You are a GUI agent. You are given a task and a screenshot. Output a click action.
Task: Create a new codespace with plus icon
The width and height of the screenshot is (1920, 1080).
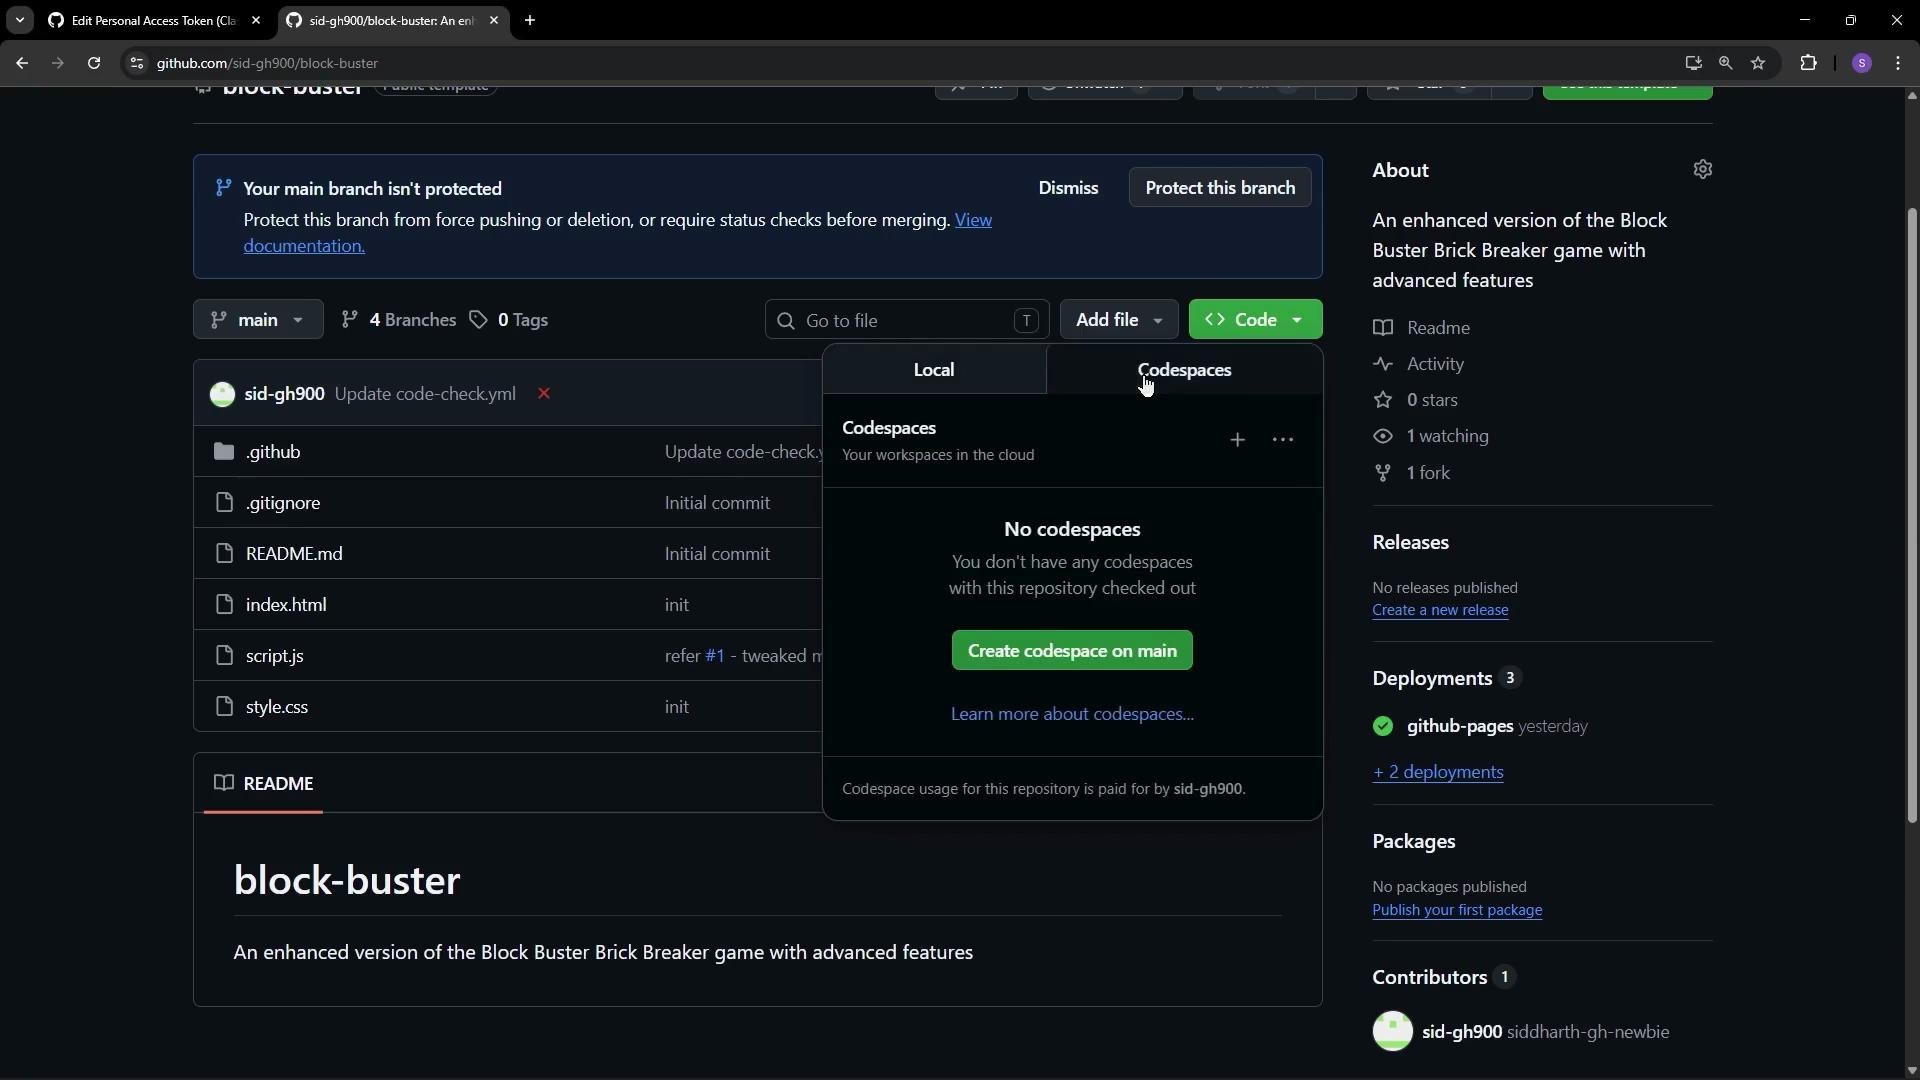click(x=1237, y=440)
